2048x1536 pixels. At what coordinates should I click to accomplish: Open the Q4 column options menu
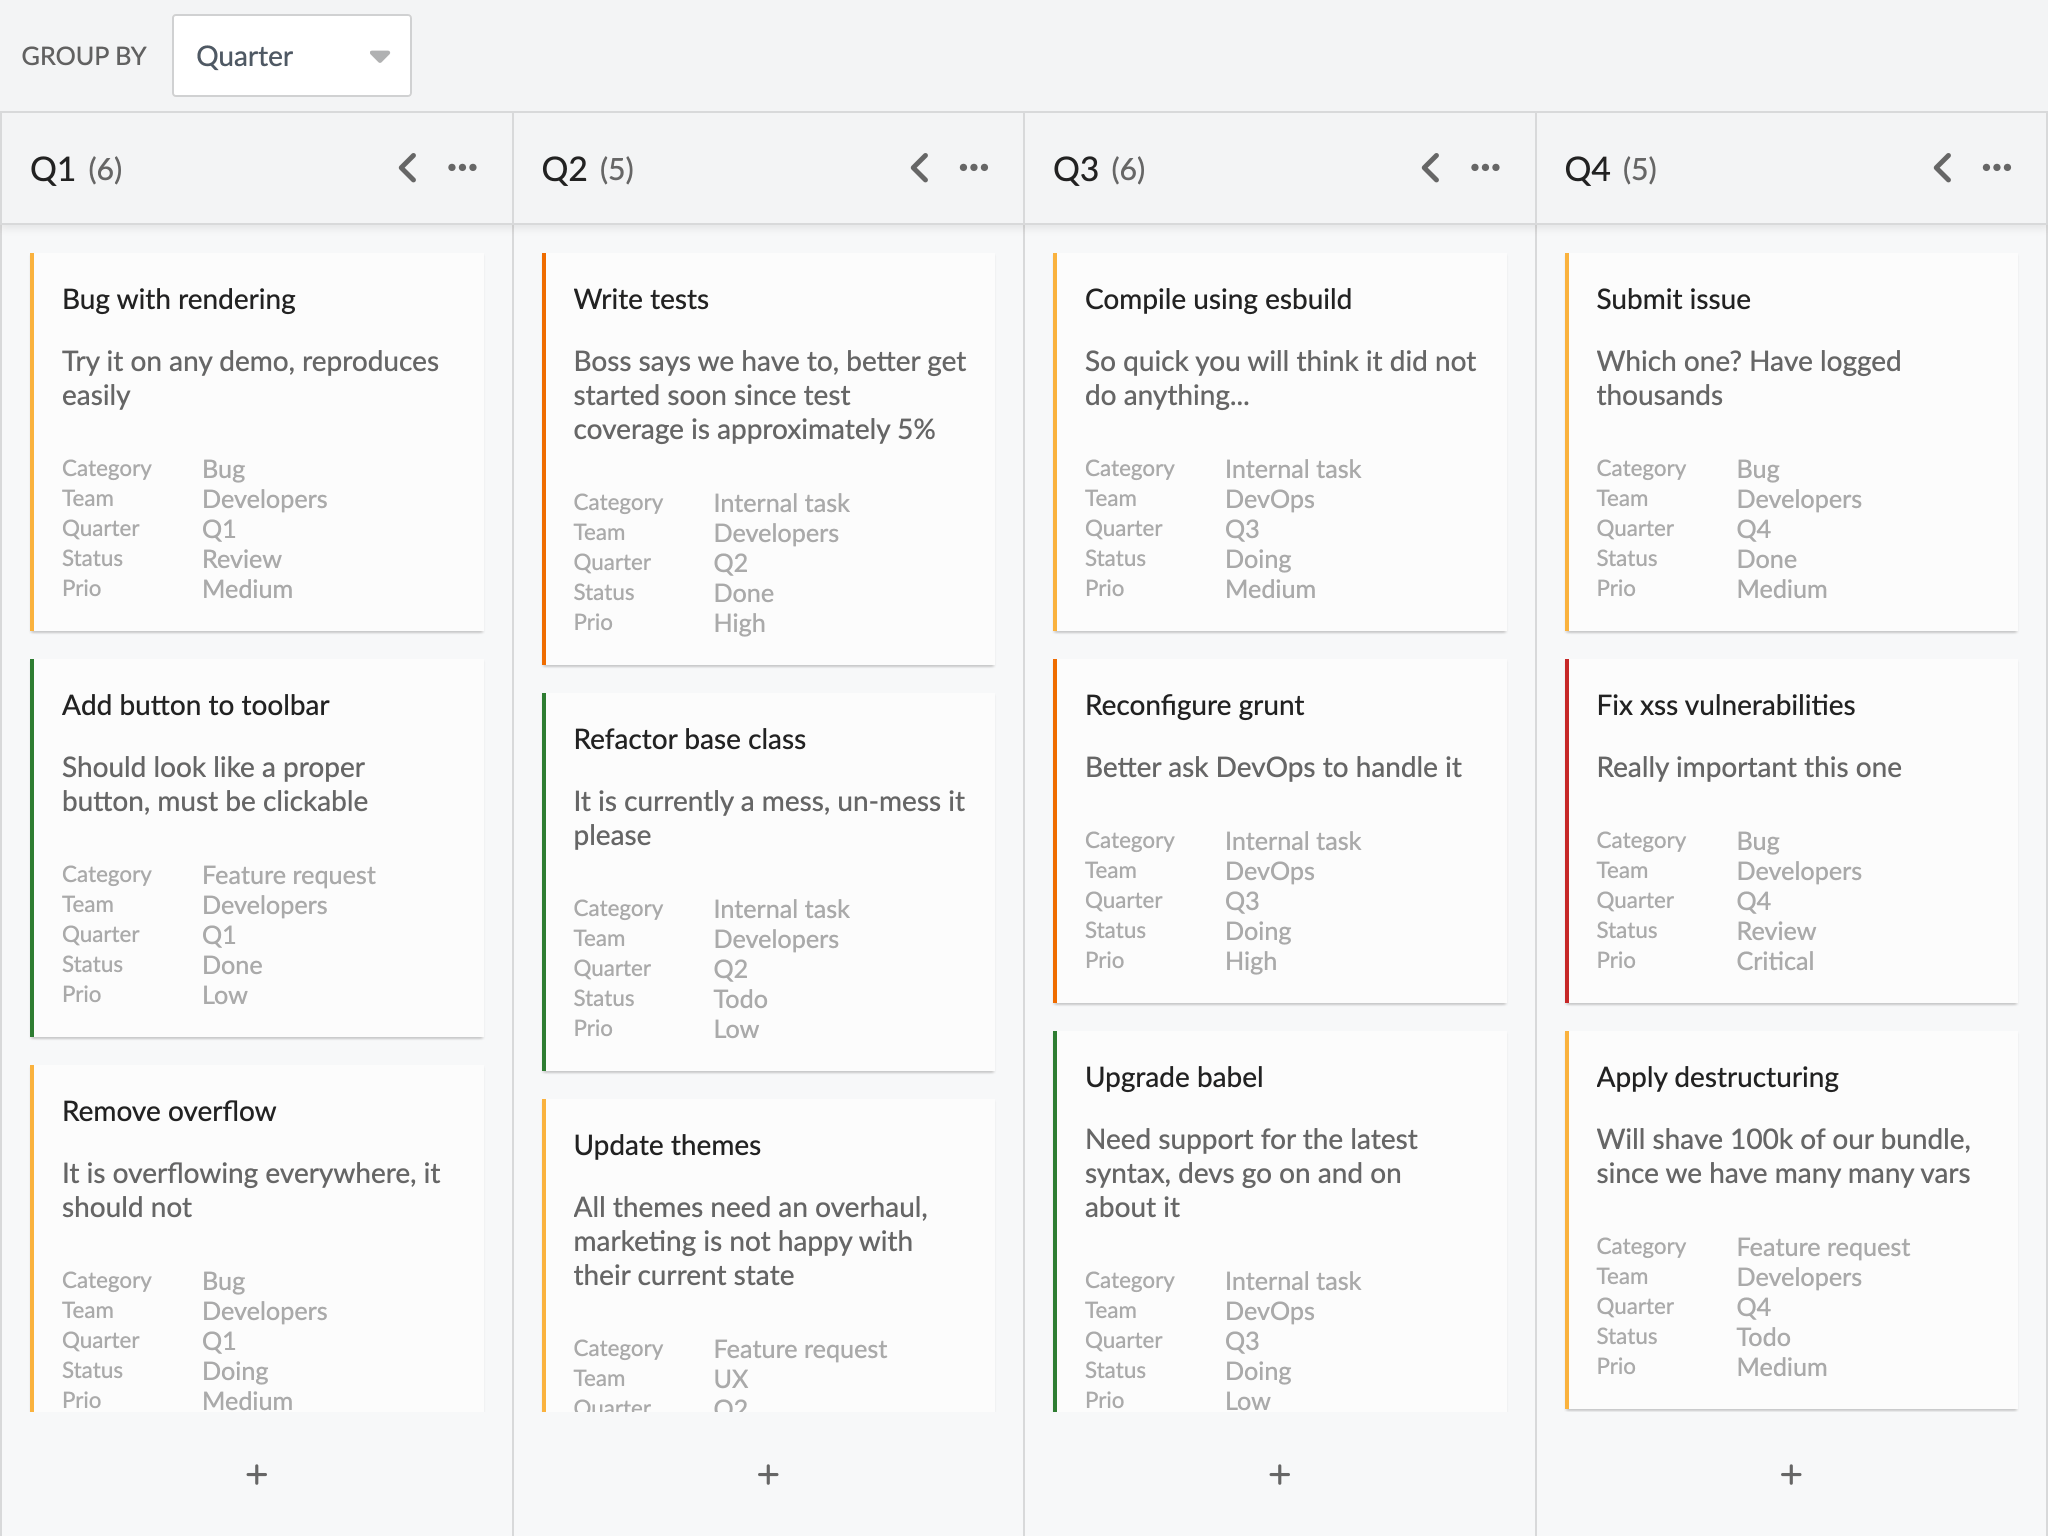[x=1998, y=168]
